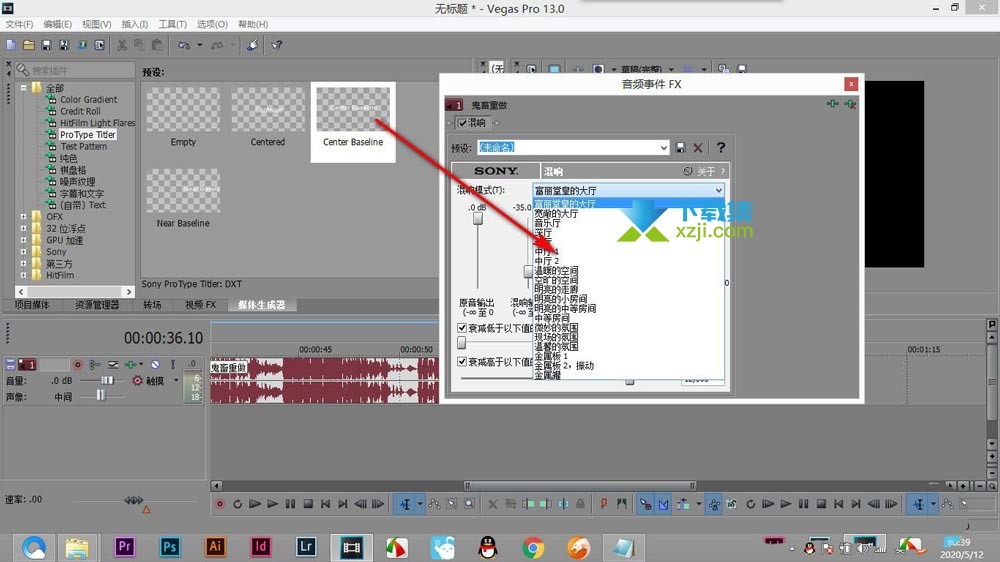This screenshot has width=1000, height=562.
Task: Click the Cut scissors toolbar icon
Action: coord(122,45)
